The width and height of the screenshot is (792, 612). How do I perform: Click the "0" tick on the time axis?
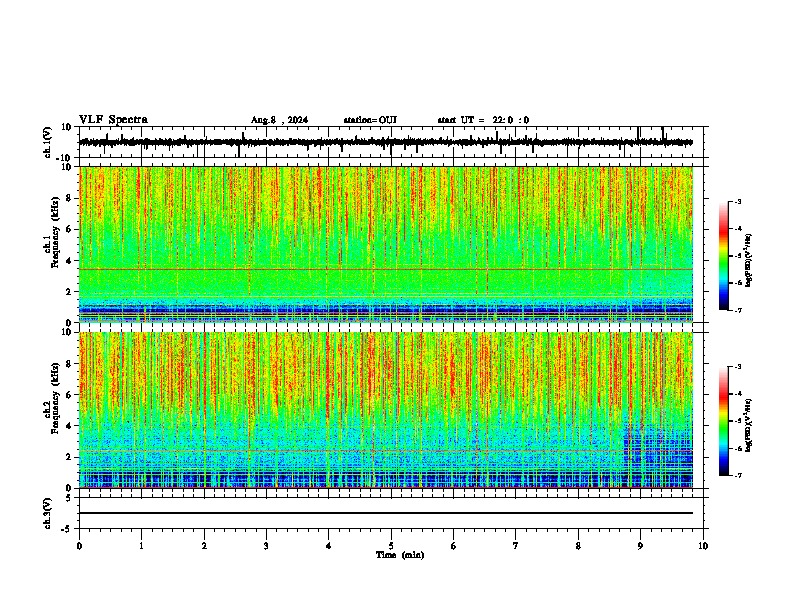79,546
